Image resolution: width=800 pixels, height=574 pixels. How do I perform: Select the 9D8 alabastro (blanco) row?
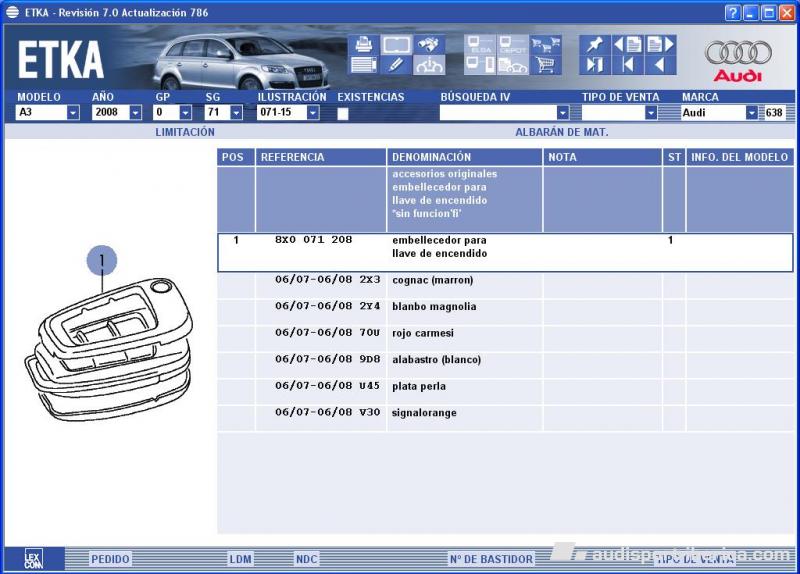click(505, 365)
